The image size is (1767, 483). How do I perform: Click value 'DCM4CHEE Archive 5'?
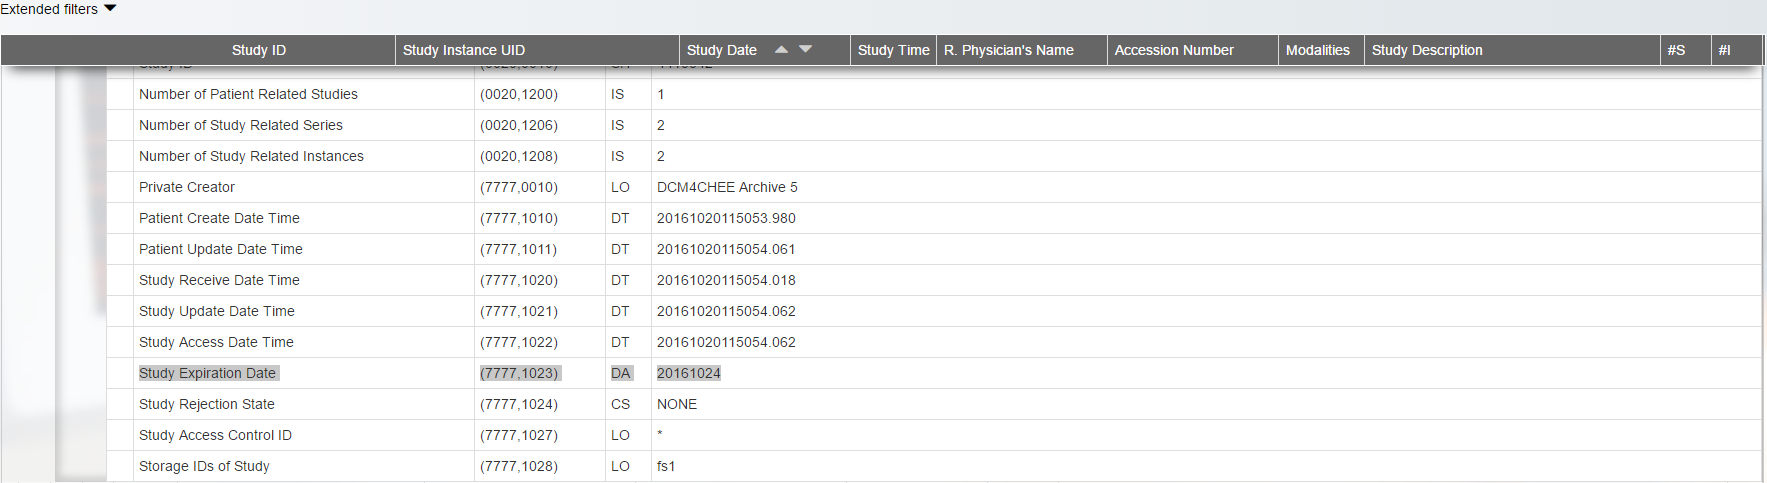pos(727,187)
